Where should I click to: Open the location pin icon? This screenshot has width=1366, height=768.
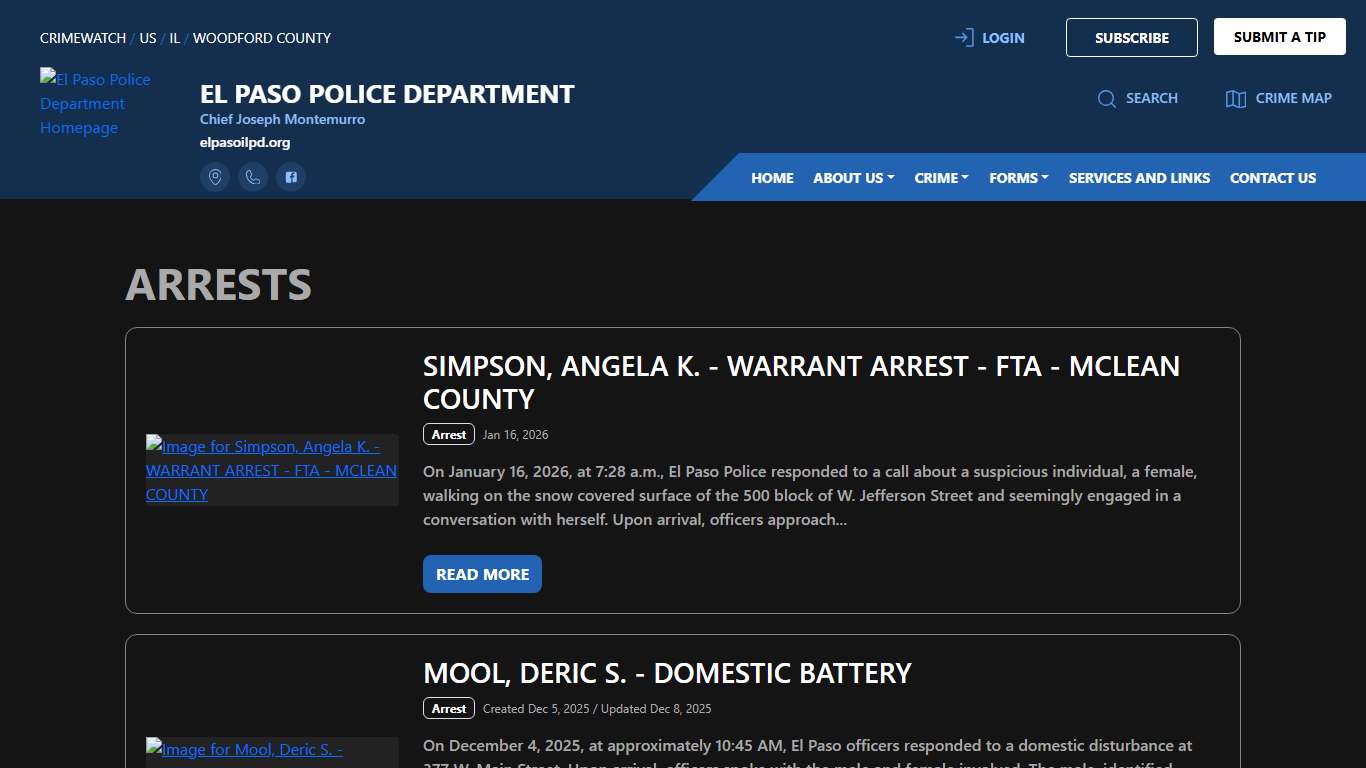[215, 176]
